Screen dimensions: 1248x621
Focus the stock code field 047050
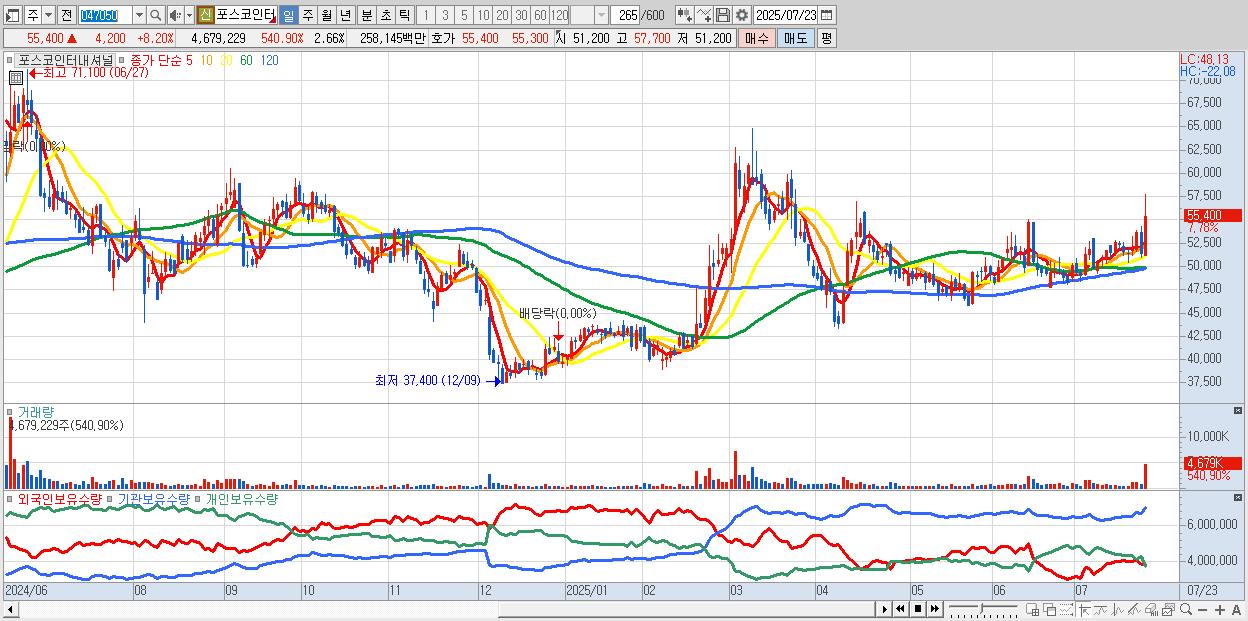(x=105, y=15)
